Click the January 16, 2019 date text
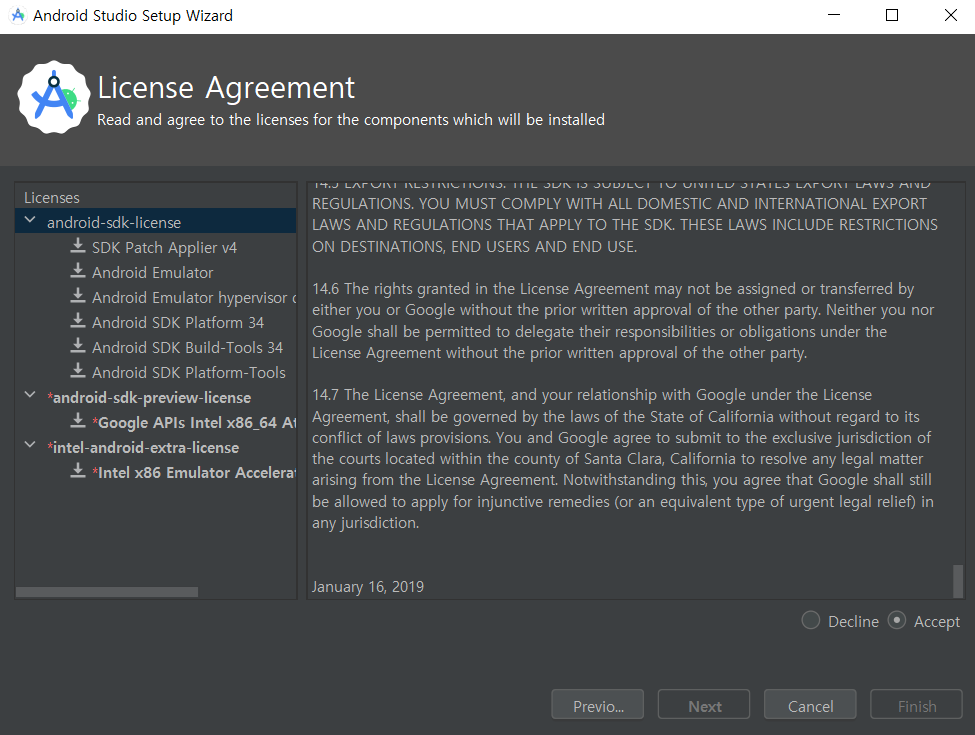The width and height of the screenshot is (975, 735). tap(367, 586)
